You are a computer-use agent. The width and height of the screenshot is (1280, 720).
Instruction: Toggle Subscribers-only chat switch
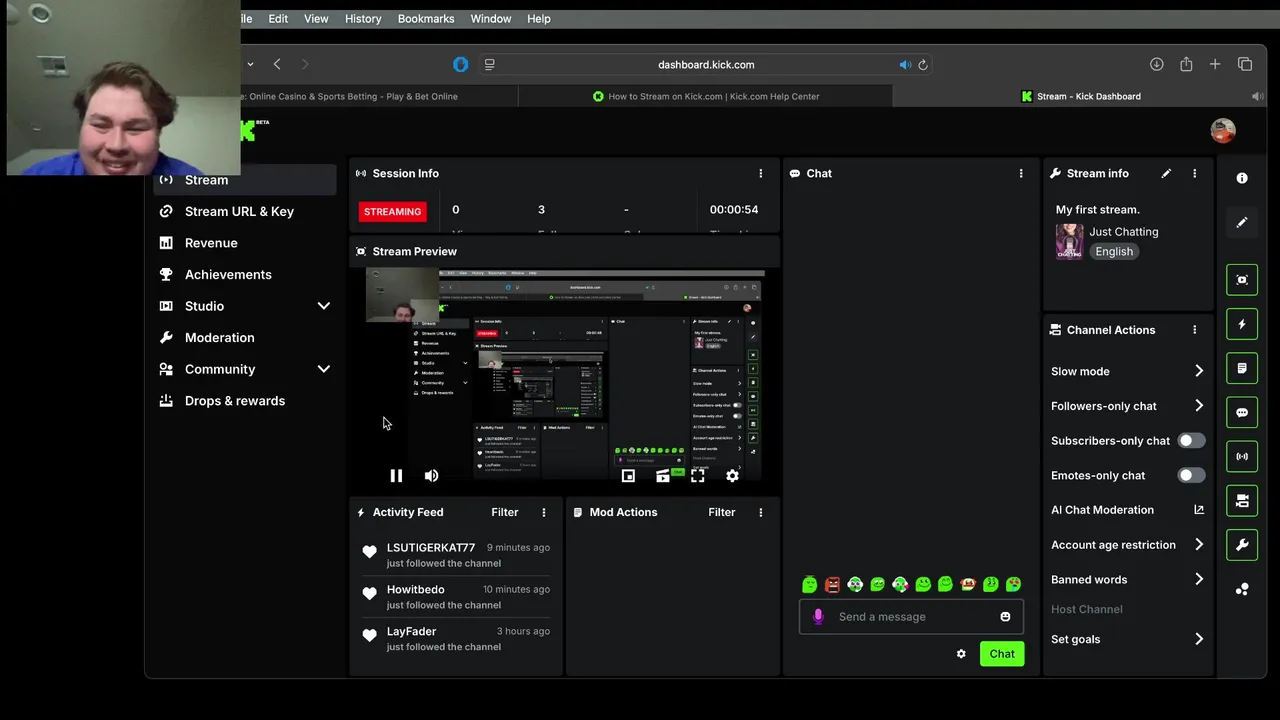[x=1191, y=440]
